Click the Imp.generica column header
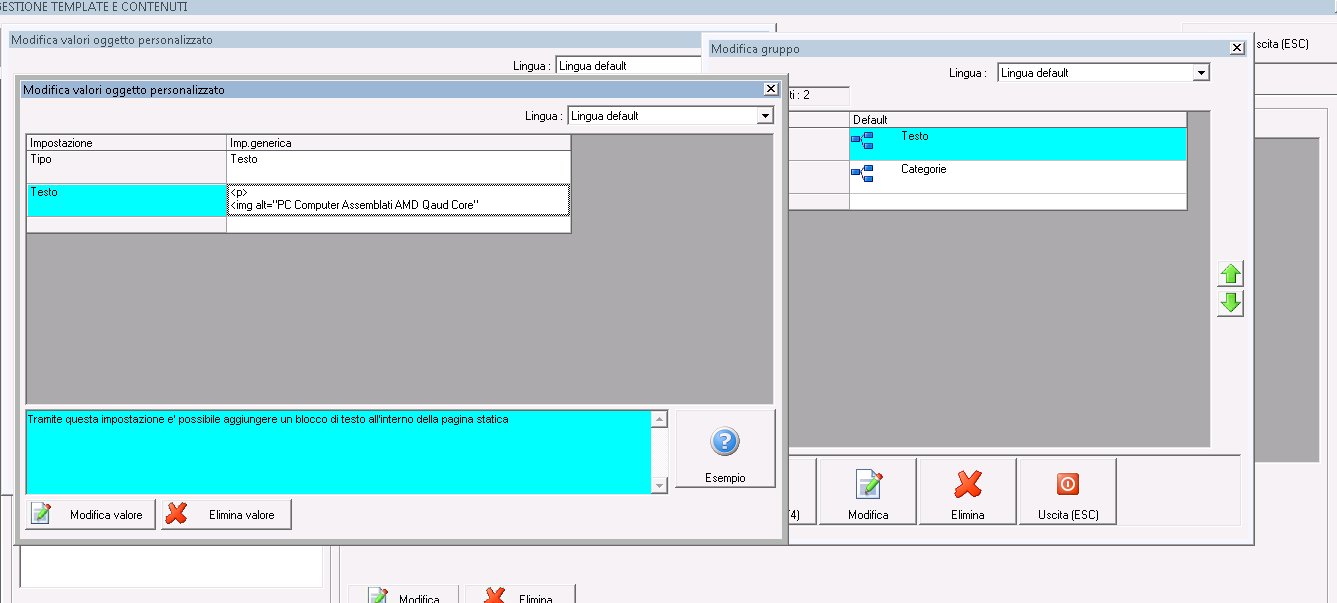This screenshot has height=603, width=1337. [399, 143]
